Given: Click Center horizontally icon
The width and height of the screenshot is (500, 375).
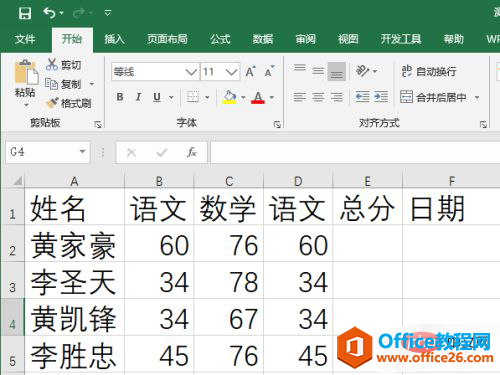Looking at the screenshot, I should click(318, 97).
